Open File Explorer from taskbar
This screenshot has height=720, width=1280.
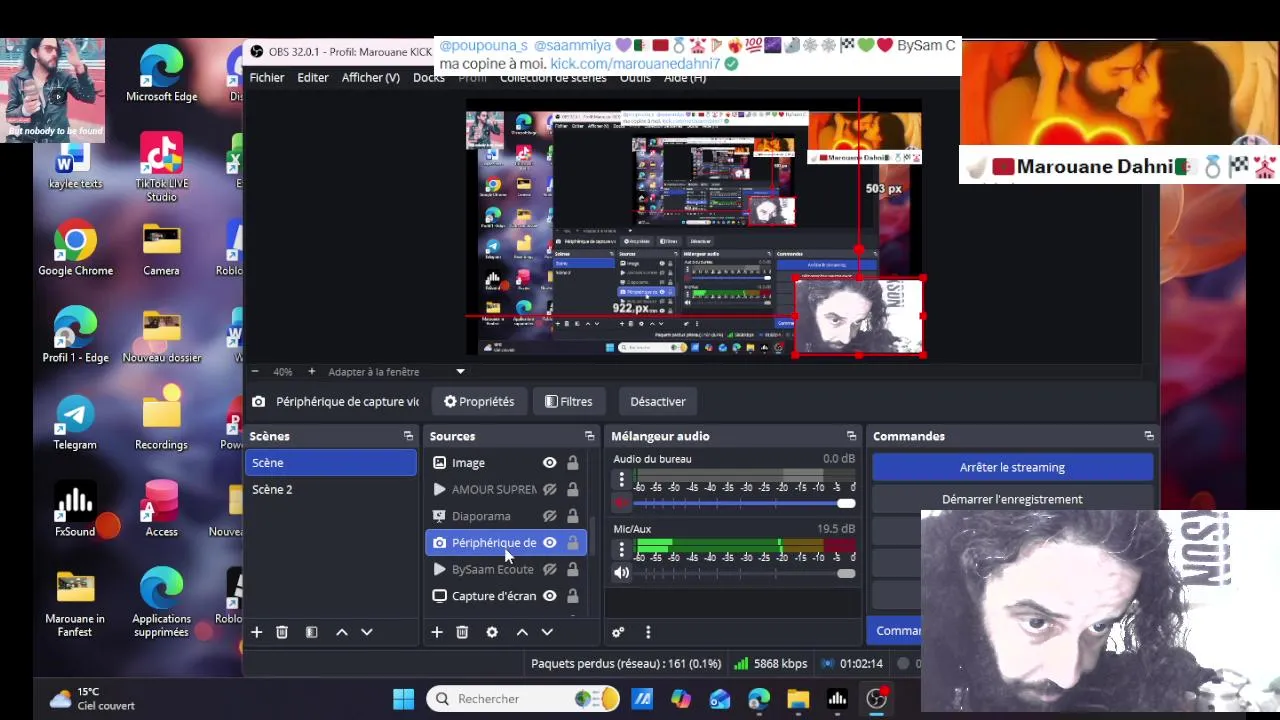coord(798,699)
